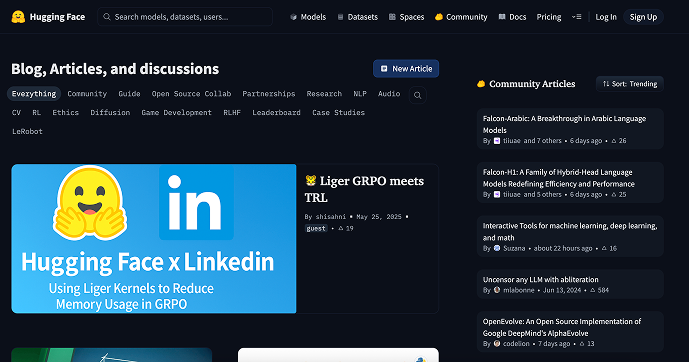Filter by the Guide tag
This screenshot has height=362, width=689.
click(x=129, y=94)
